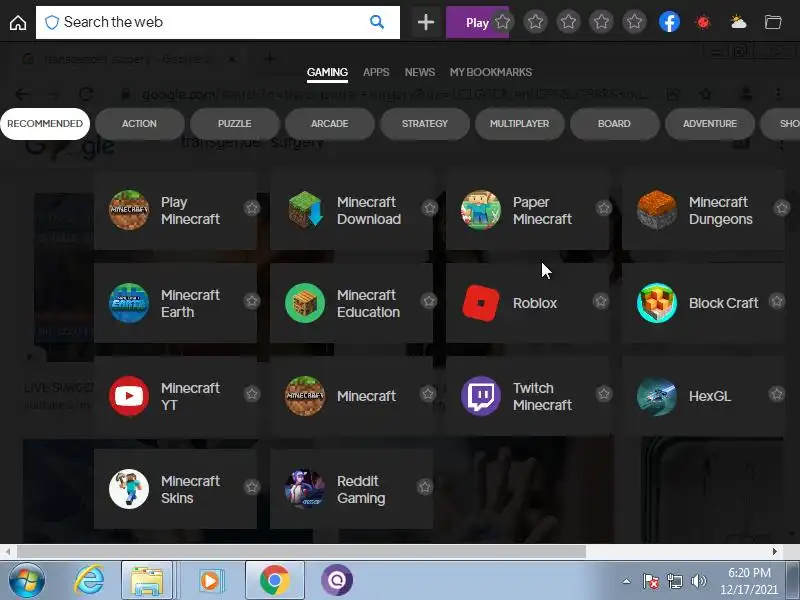Click the search magnifier icon
This screenshot has width=800, height=600.
(377, 22)
